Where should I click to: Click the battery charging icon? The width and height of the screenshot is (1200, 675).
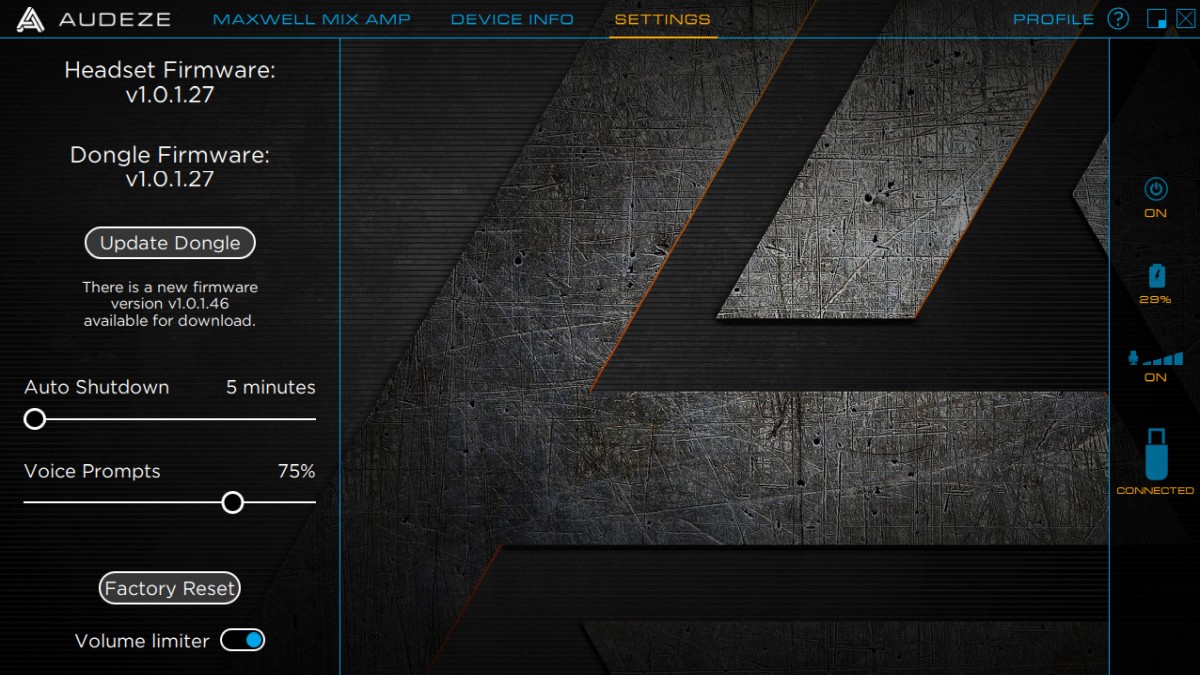point(1156,275)
